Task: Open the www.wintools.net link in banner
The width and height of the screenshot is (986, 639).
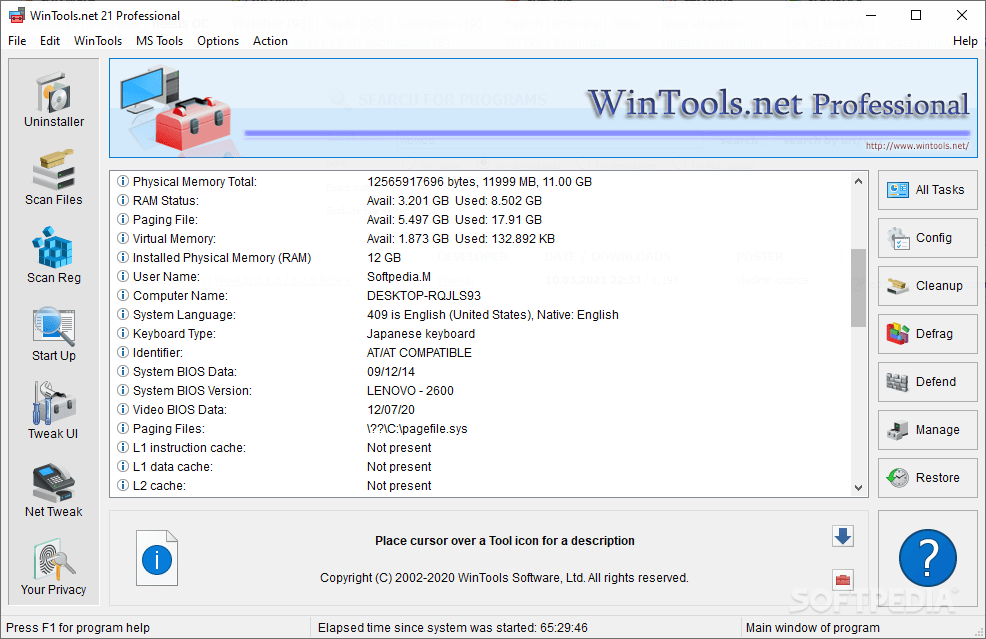Action: [x=917, y=146]
